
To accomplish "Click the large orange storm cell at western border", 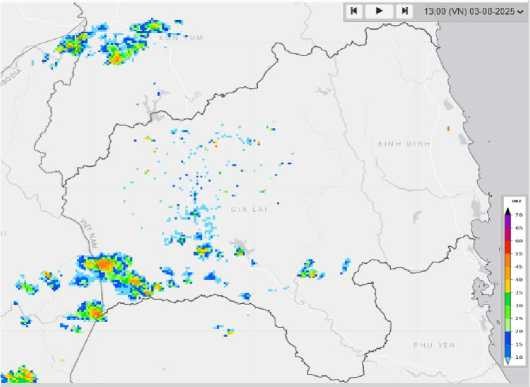I will pos(103,264).
